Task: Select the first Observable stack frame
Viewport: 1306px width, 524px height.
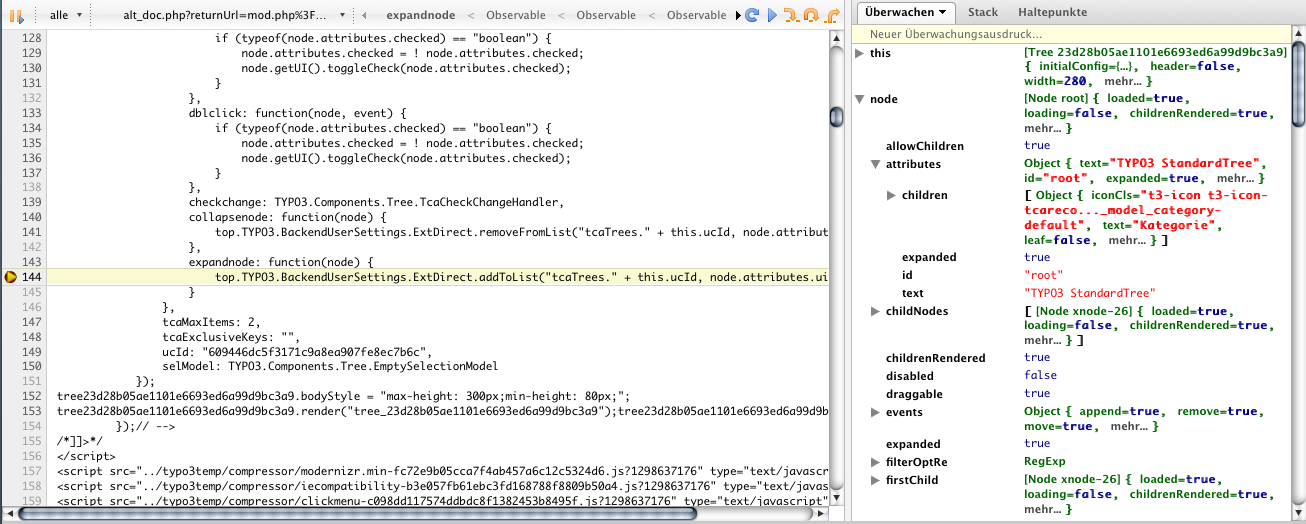Action: coord(516,15)
